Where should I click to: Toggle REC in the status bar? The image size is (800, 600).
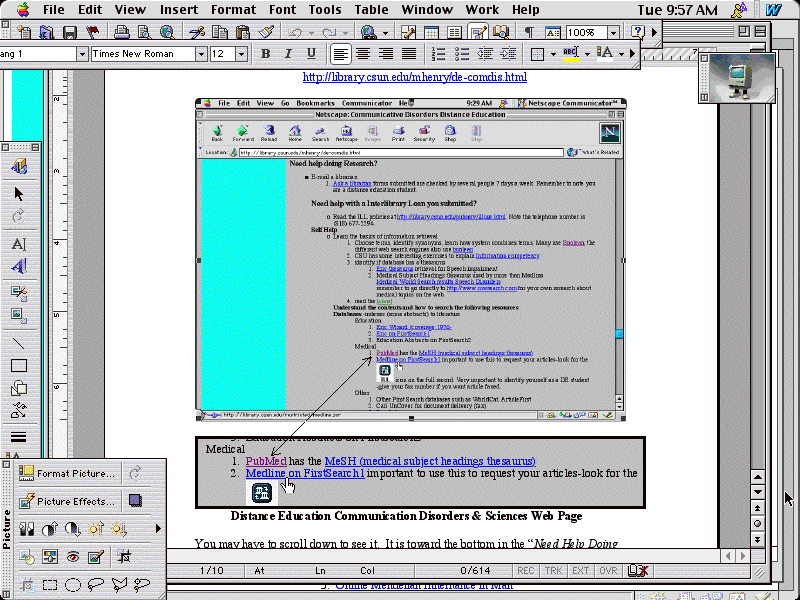pyautogui.click(x=526, y=571)
